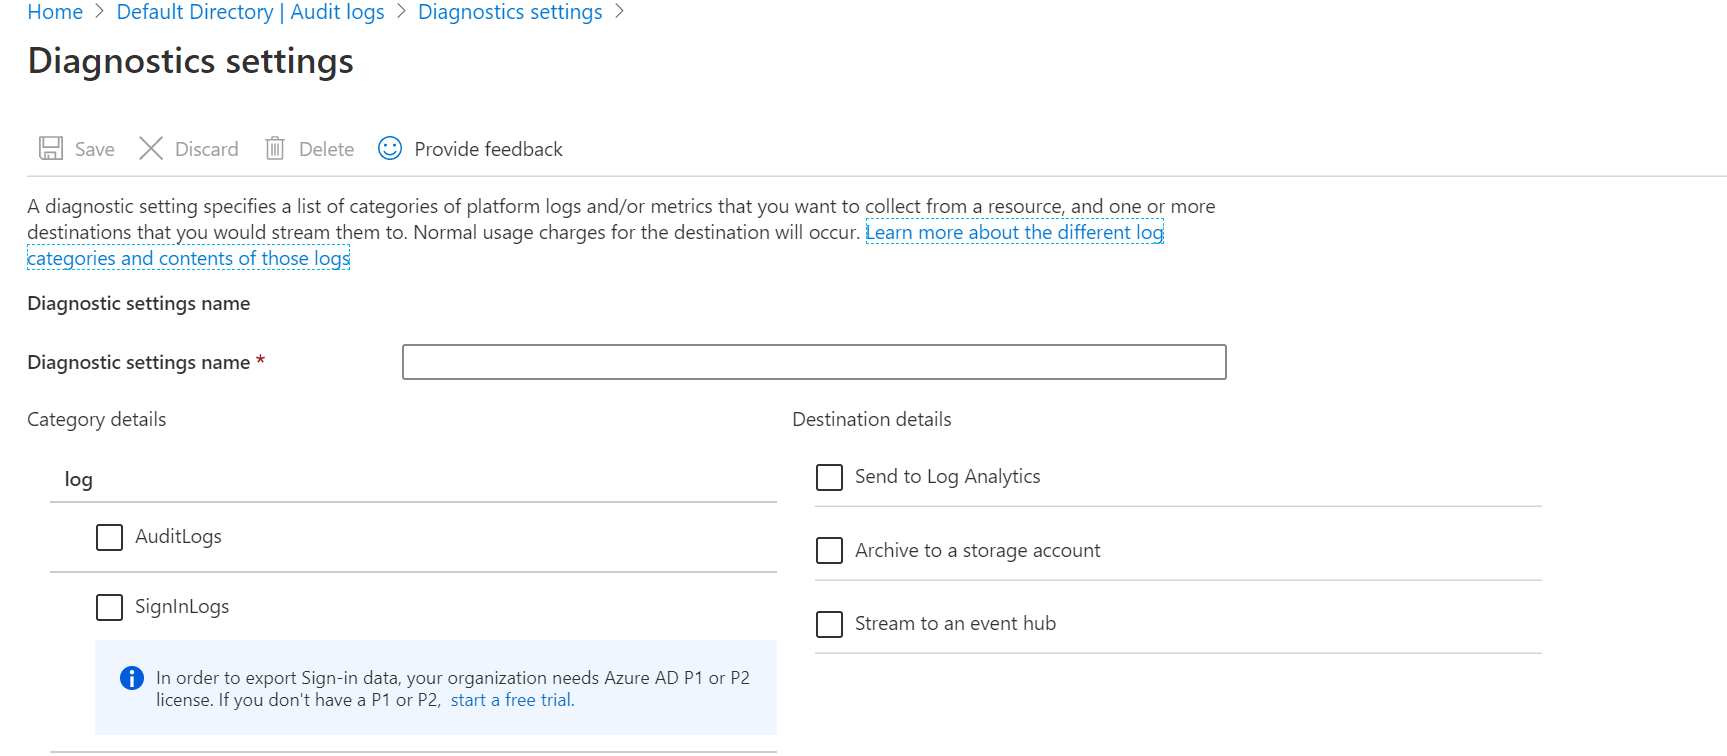Image resolution: width=1727 pixels, height=756 pixels.
Task: Go to Home in the breadcrumb
Action: 55,12
